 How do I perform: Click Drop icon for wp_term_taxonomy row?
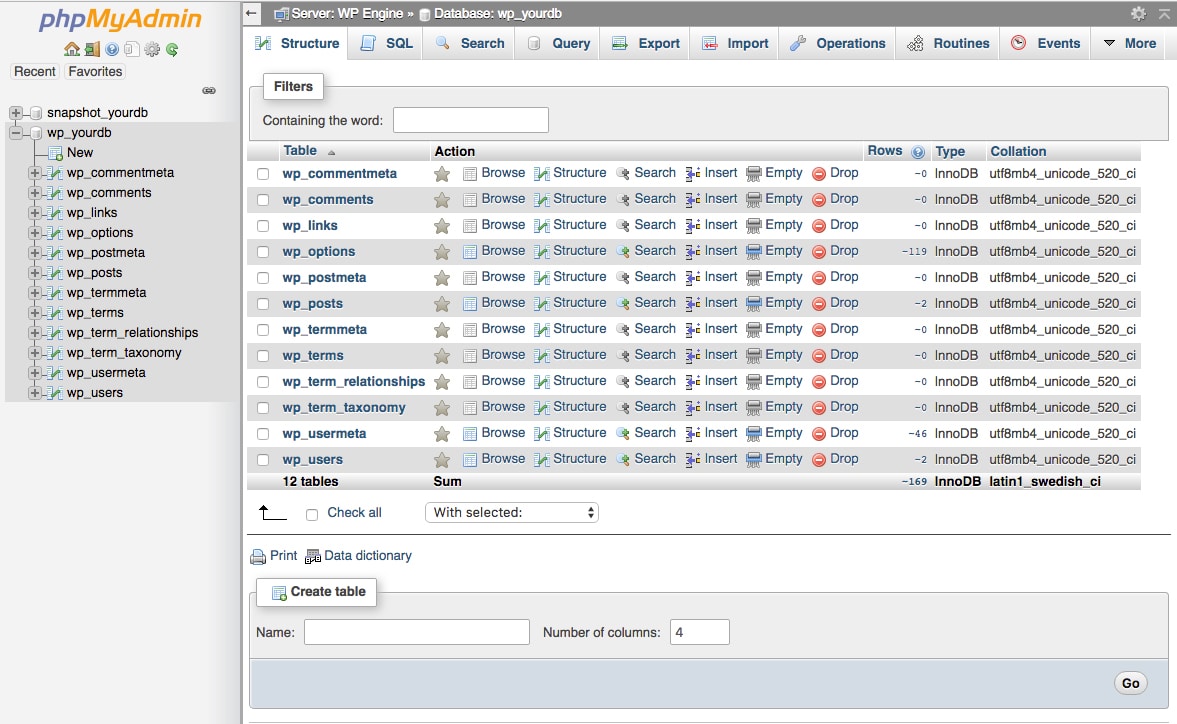[x=819, y=407]
